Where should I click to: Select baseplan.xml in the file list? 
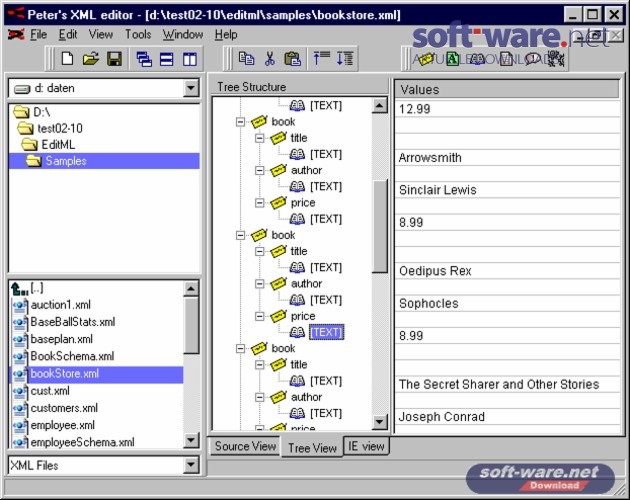click(x=61, y=339)
